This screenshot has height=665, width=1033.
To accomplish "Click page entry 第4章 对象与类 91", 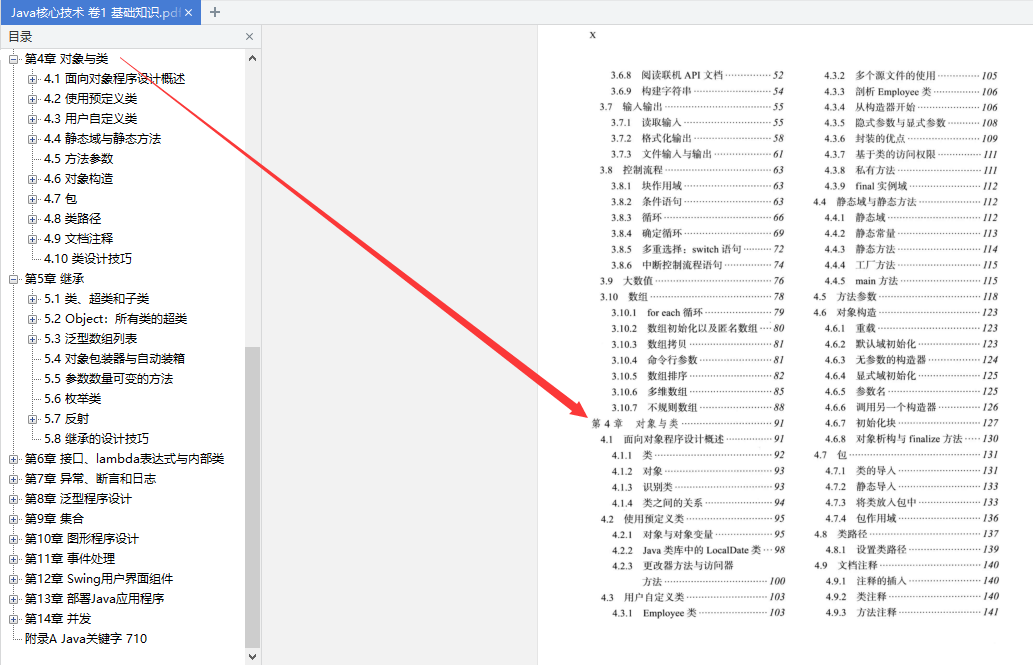I will tap(688, 423).
